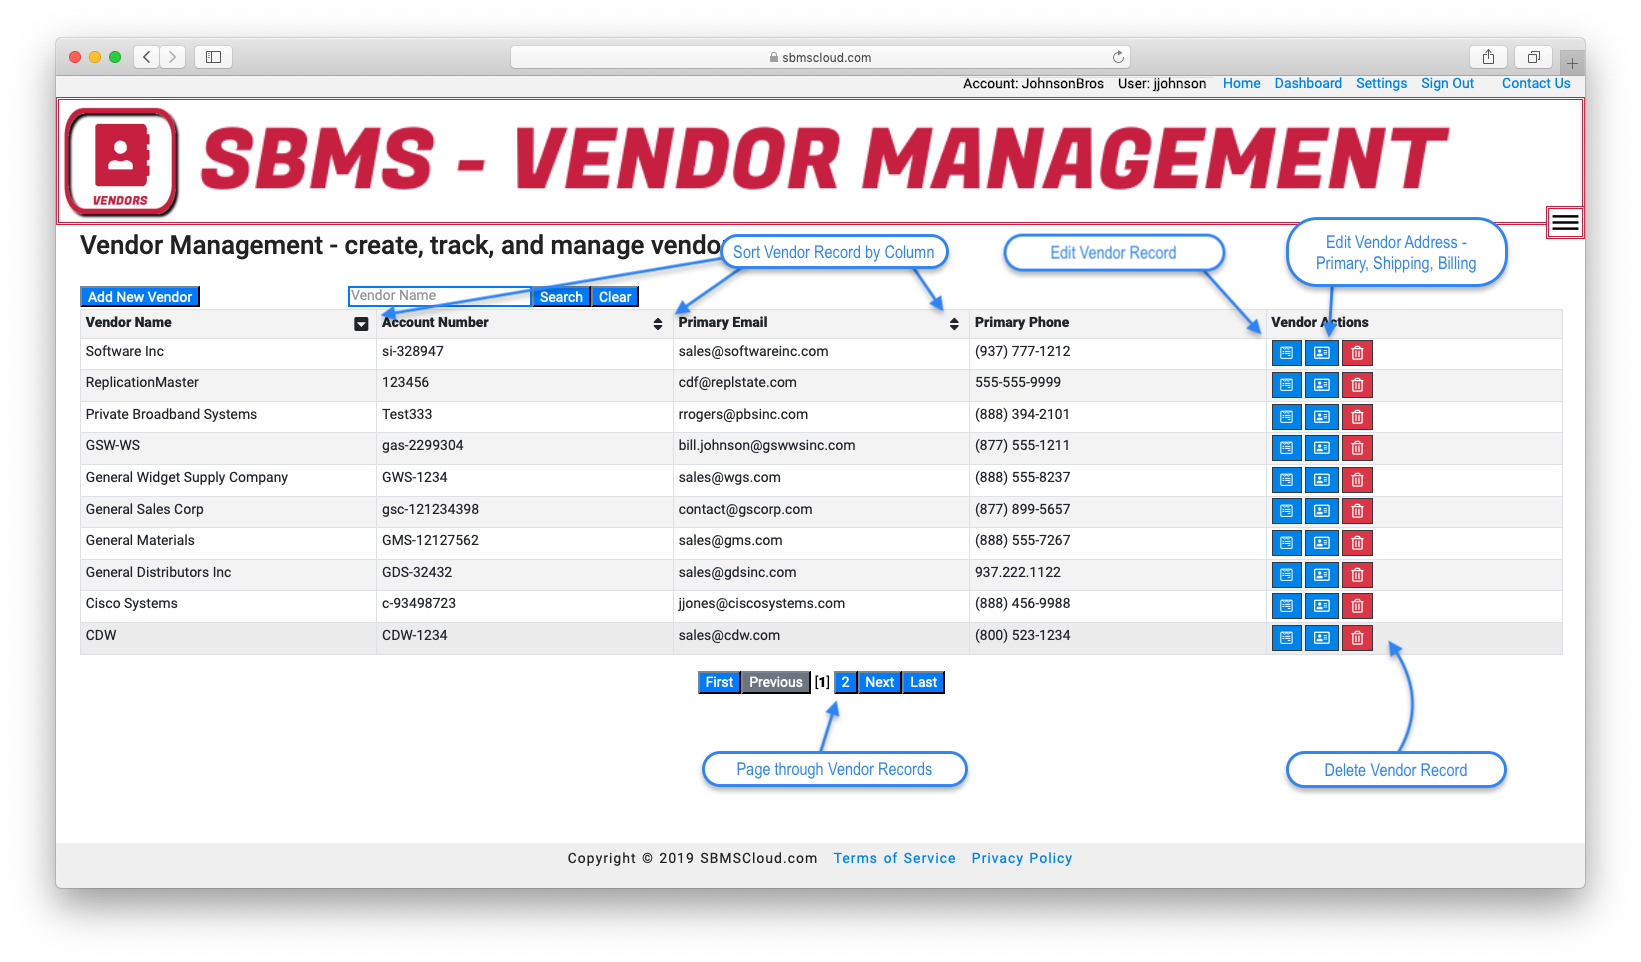
Task: Click the Previous page button
Action: point(776,682)
